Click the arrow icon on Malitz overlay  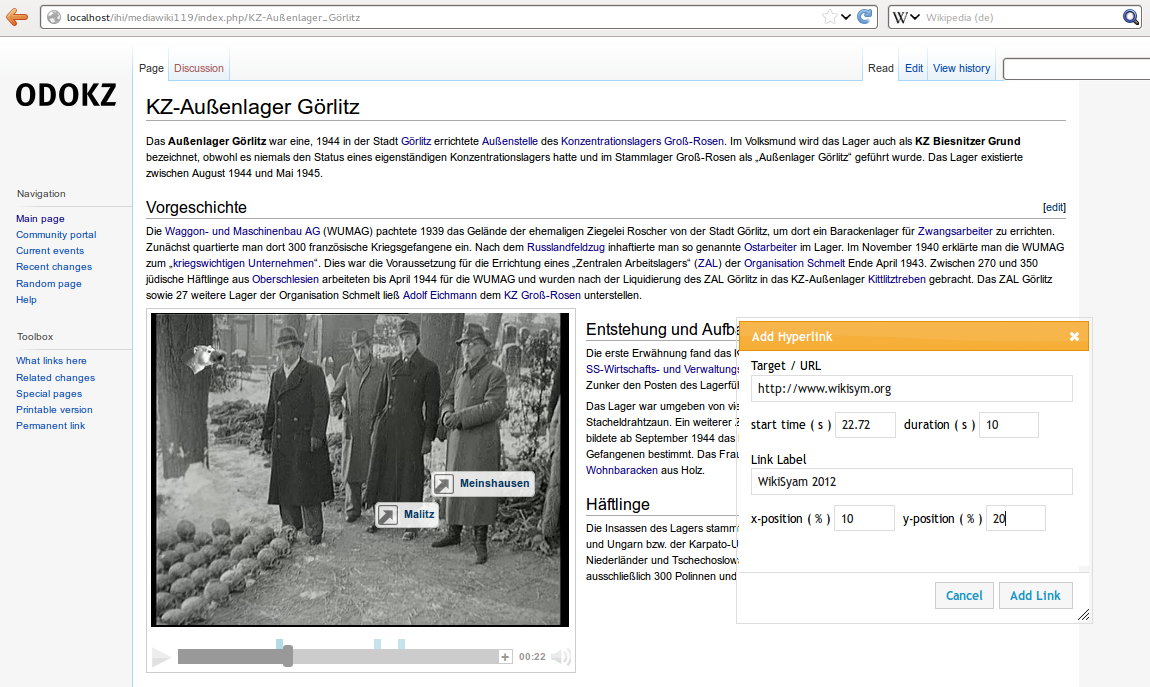point(388,515)
